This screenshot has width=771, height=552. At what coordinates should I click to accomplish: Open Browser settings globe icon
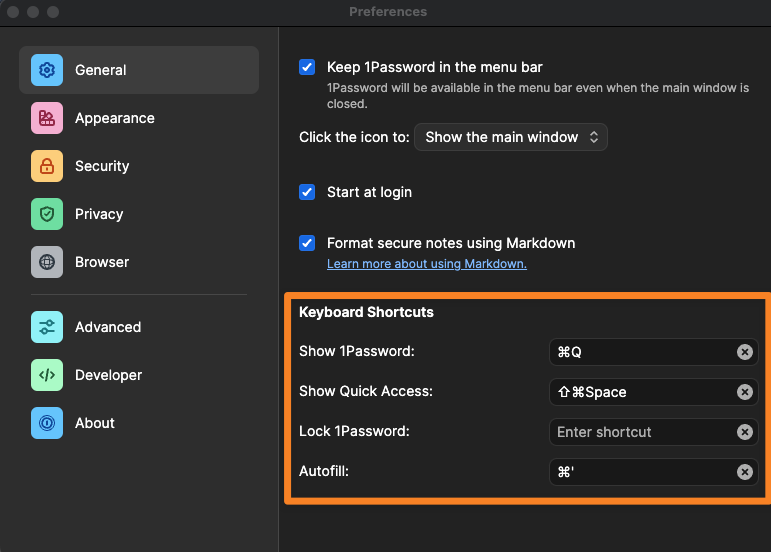[x=47, y=262]
